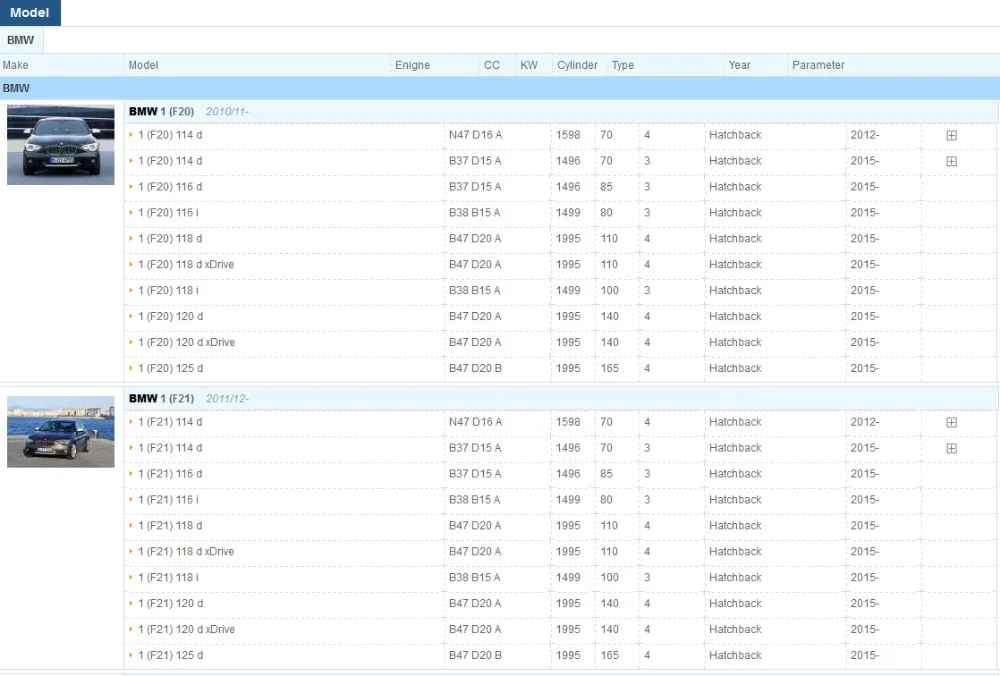Viewport: 1000px width, 676px height.
Task: Open model 1 (F20) 118 i
Action: (x=168, y=290)
